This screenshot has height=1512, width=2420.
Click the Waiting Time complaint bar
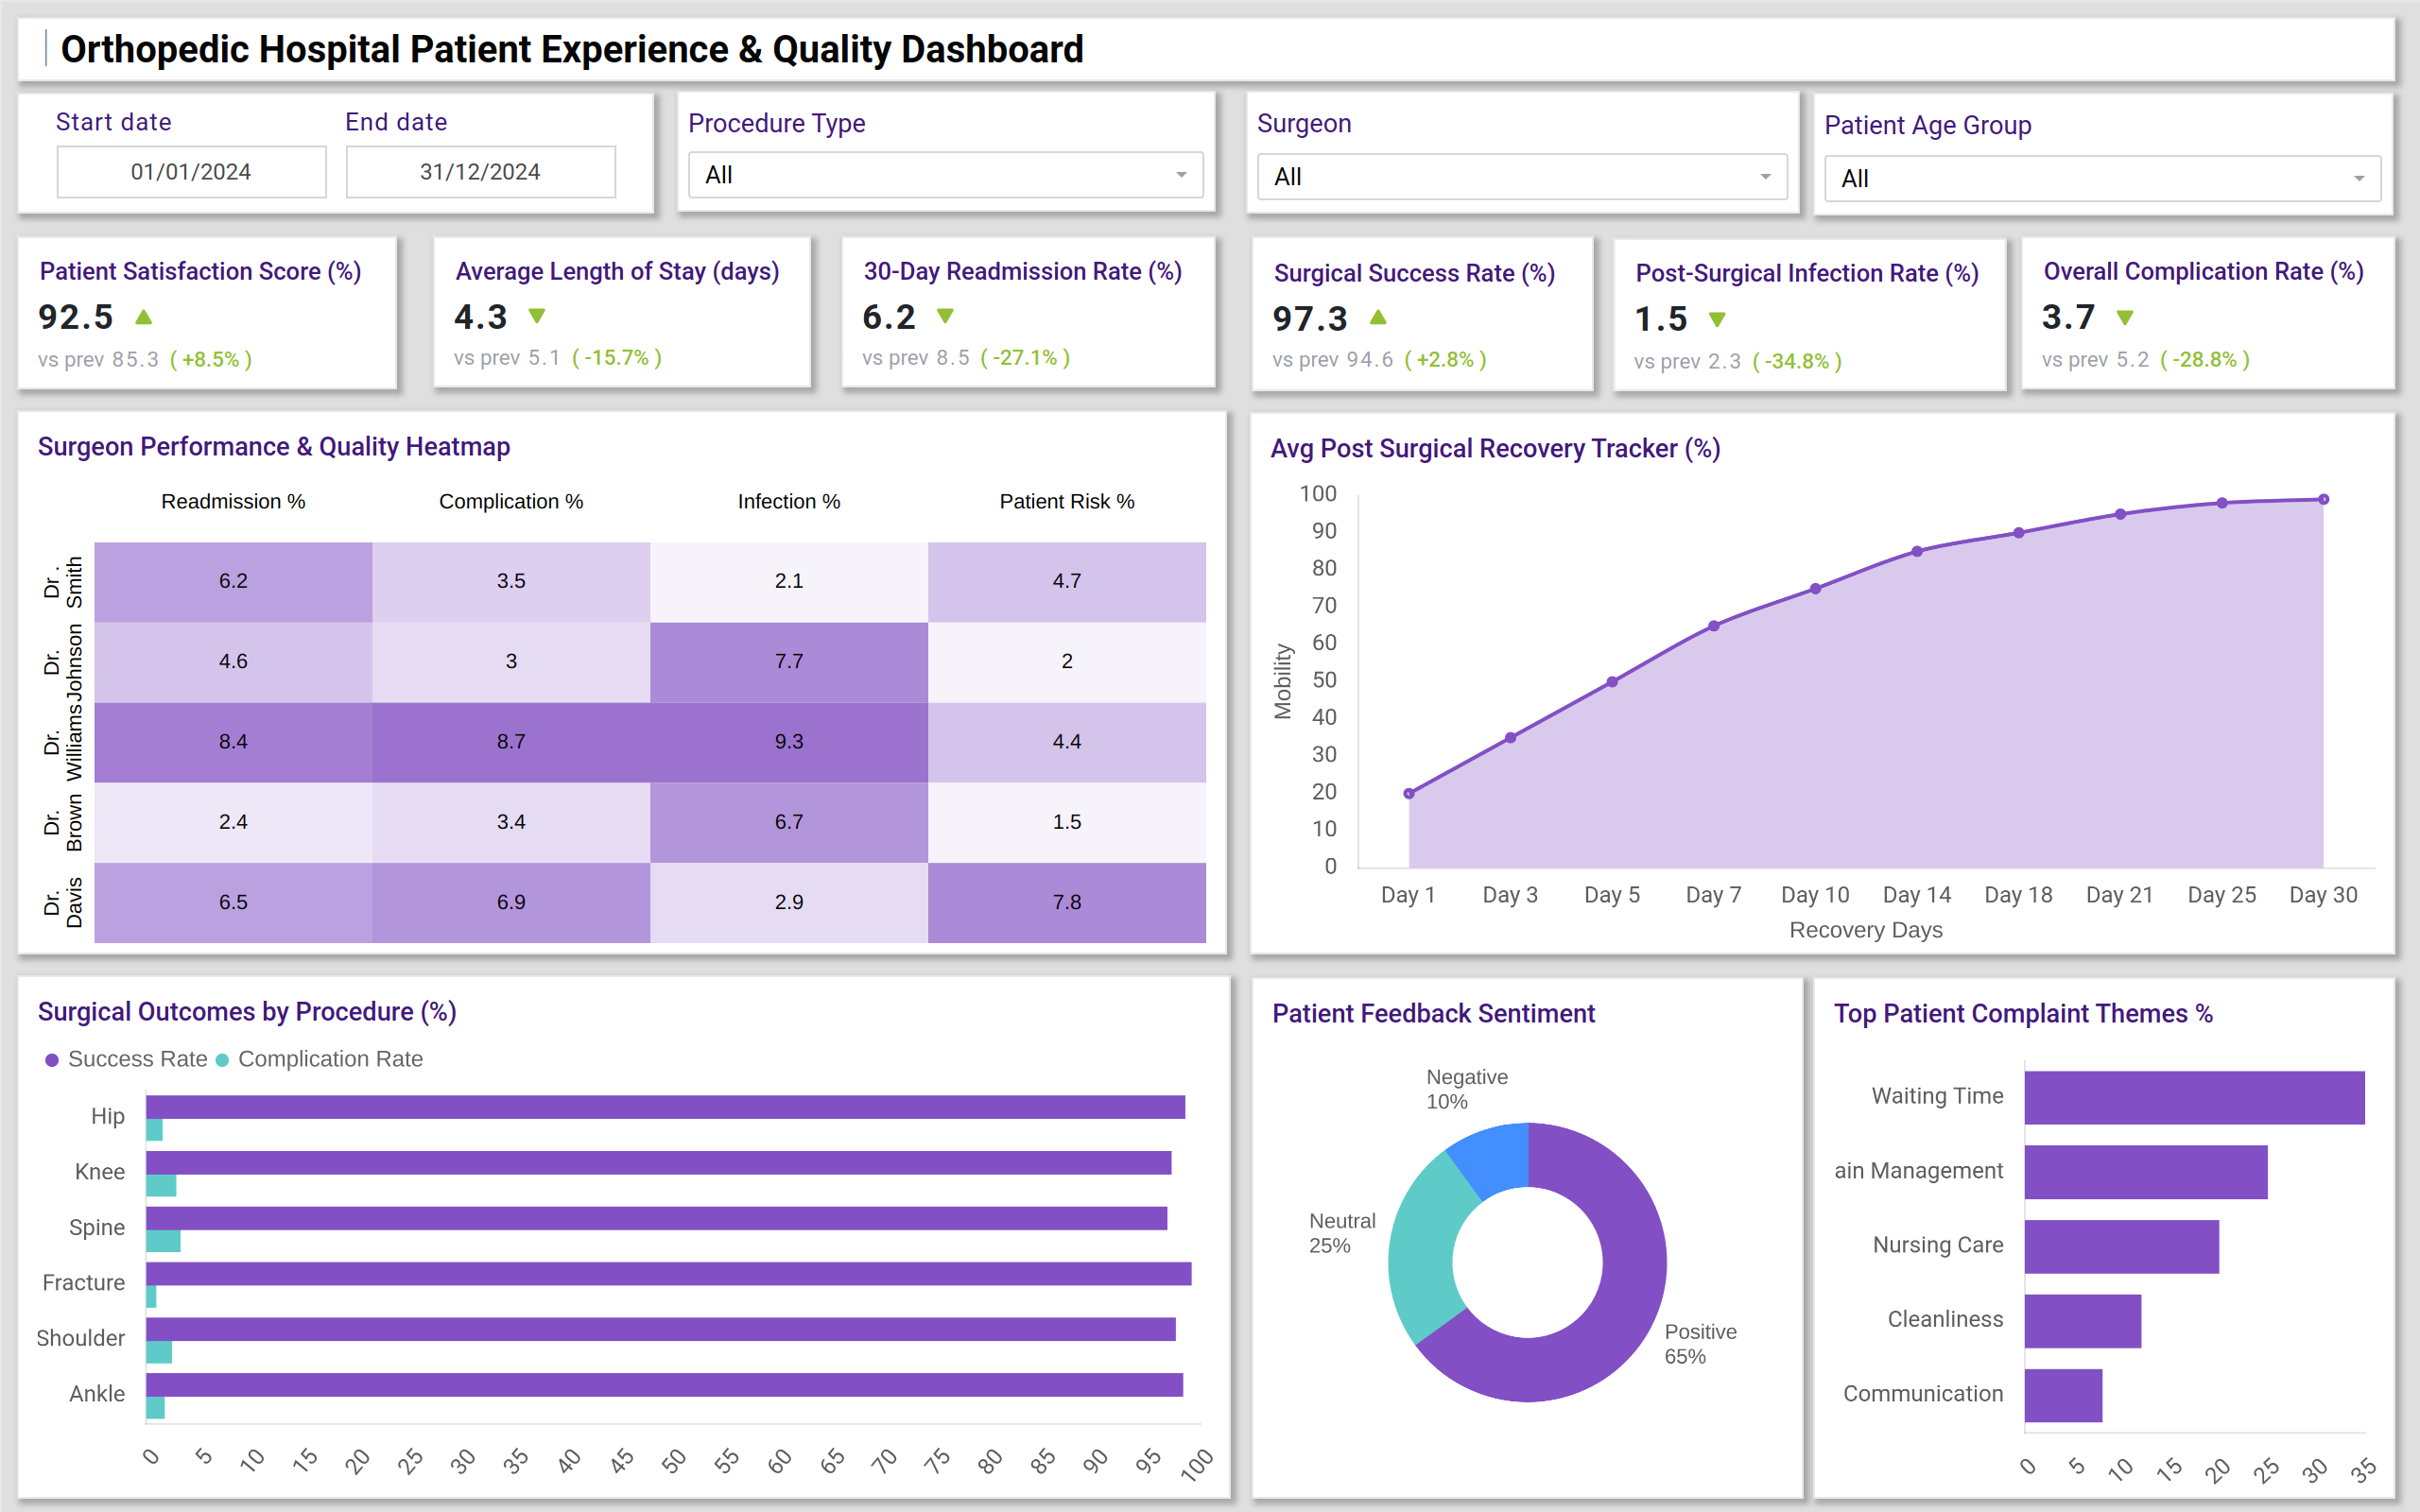(2195, 1098)
